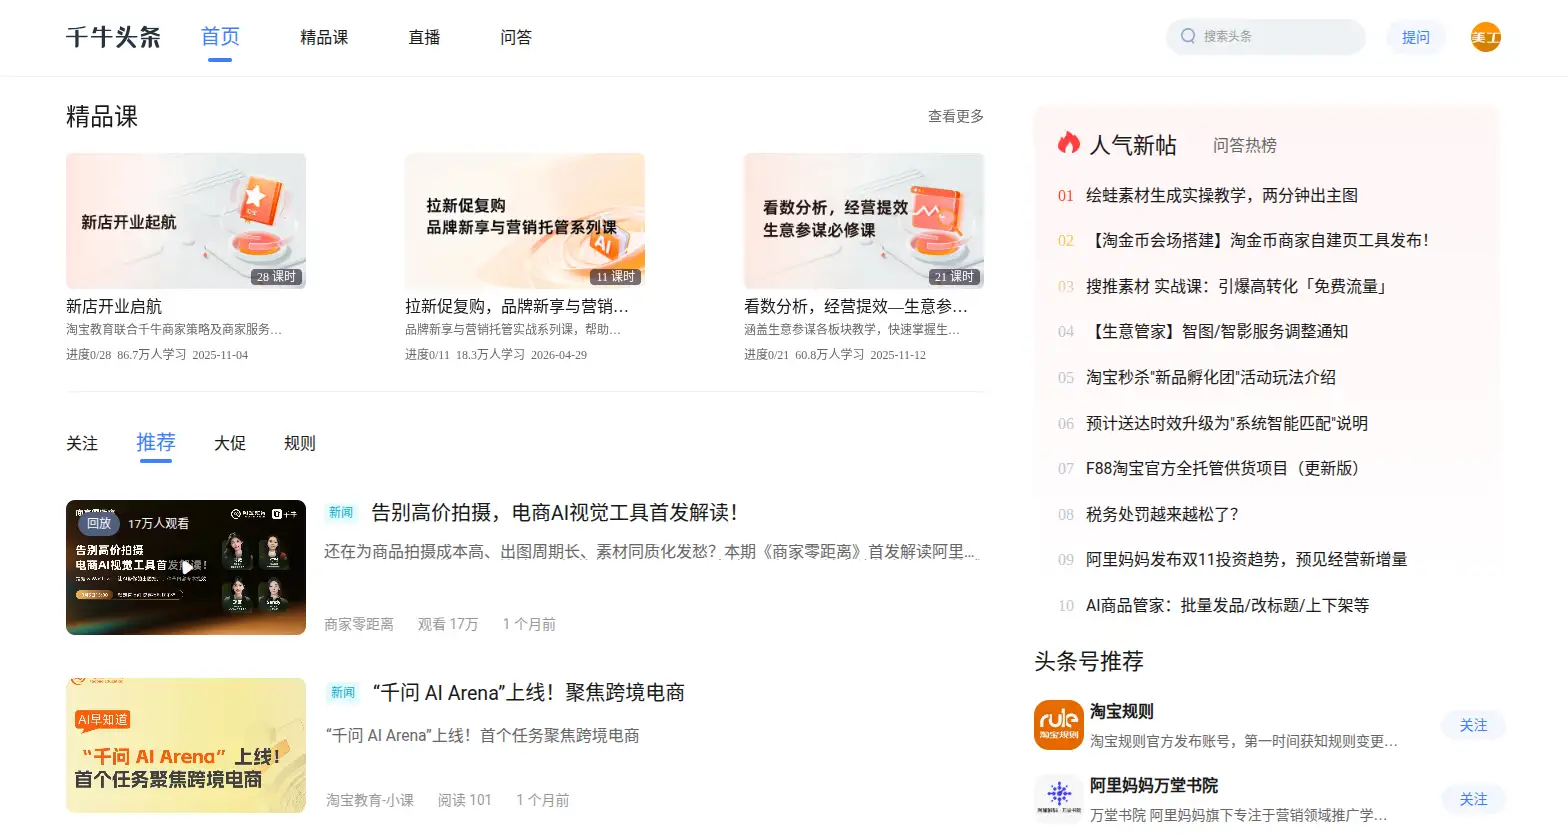Open hot post 税务处罚越来越松了？

pyautogui.click(x=1163, y=514)
